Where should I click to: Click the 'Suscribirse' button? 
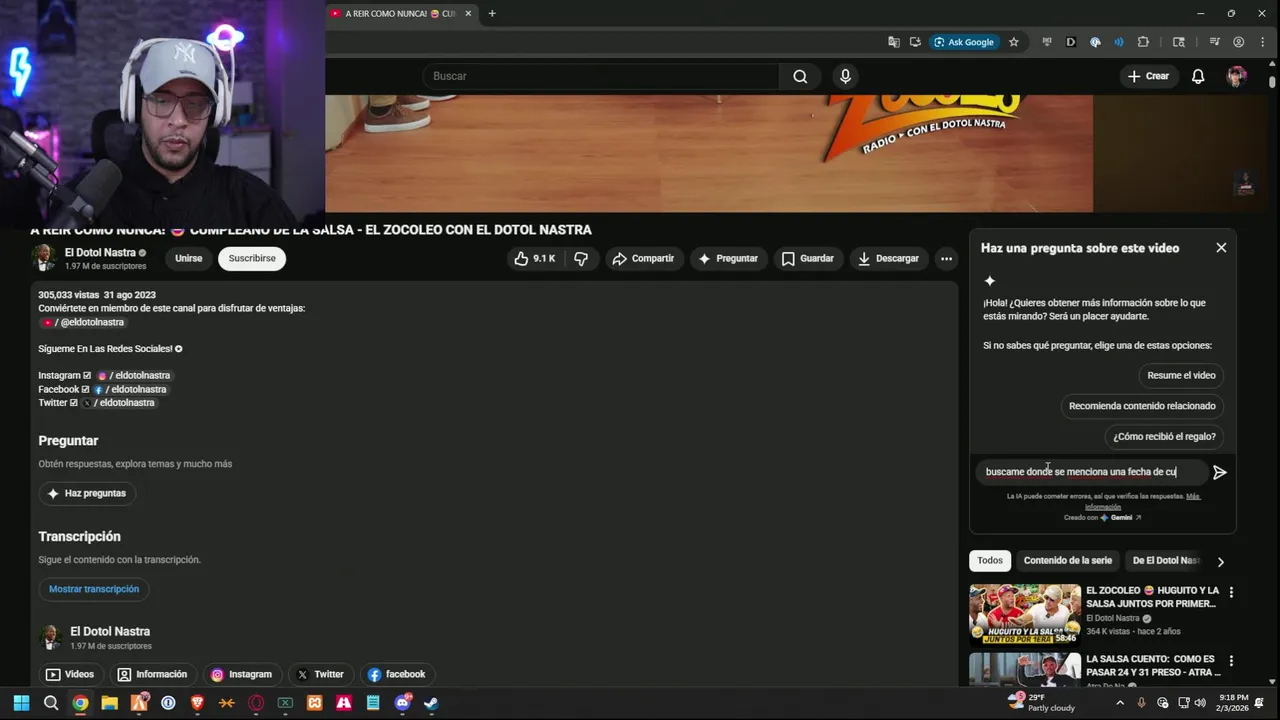[x=252, y=258]
